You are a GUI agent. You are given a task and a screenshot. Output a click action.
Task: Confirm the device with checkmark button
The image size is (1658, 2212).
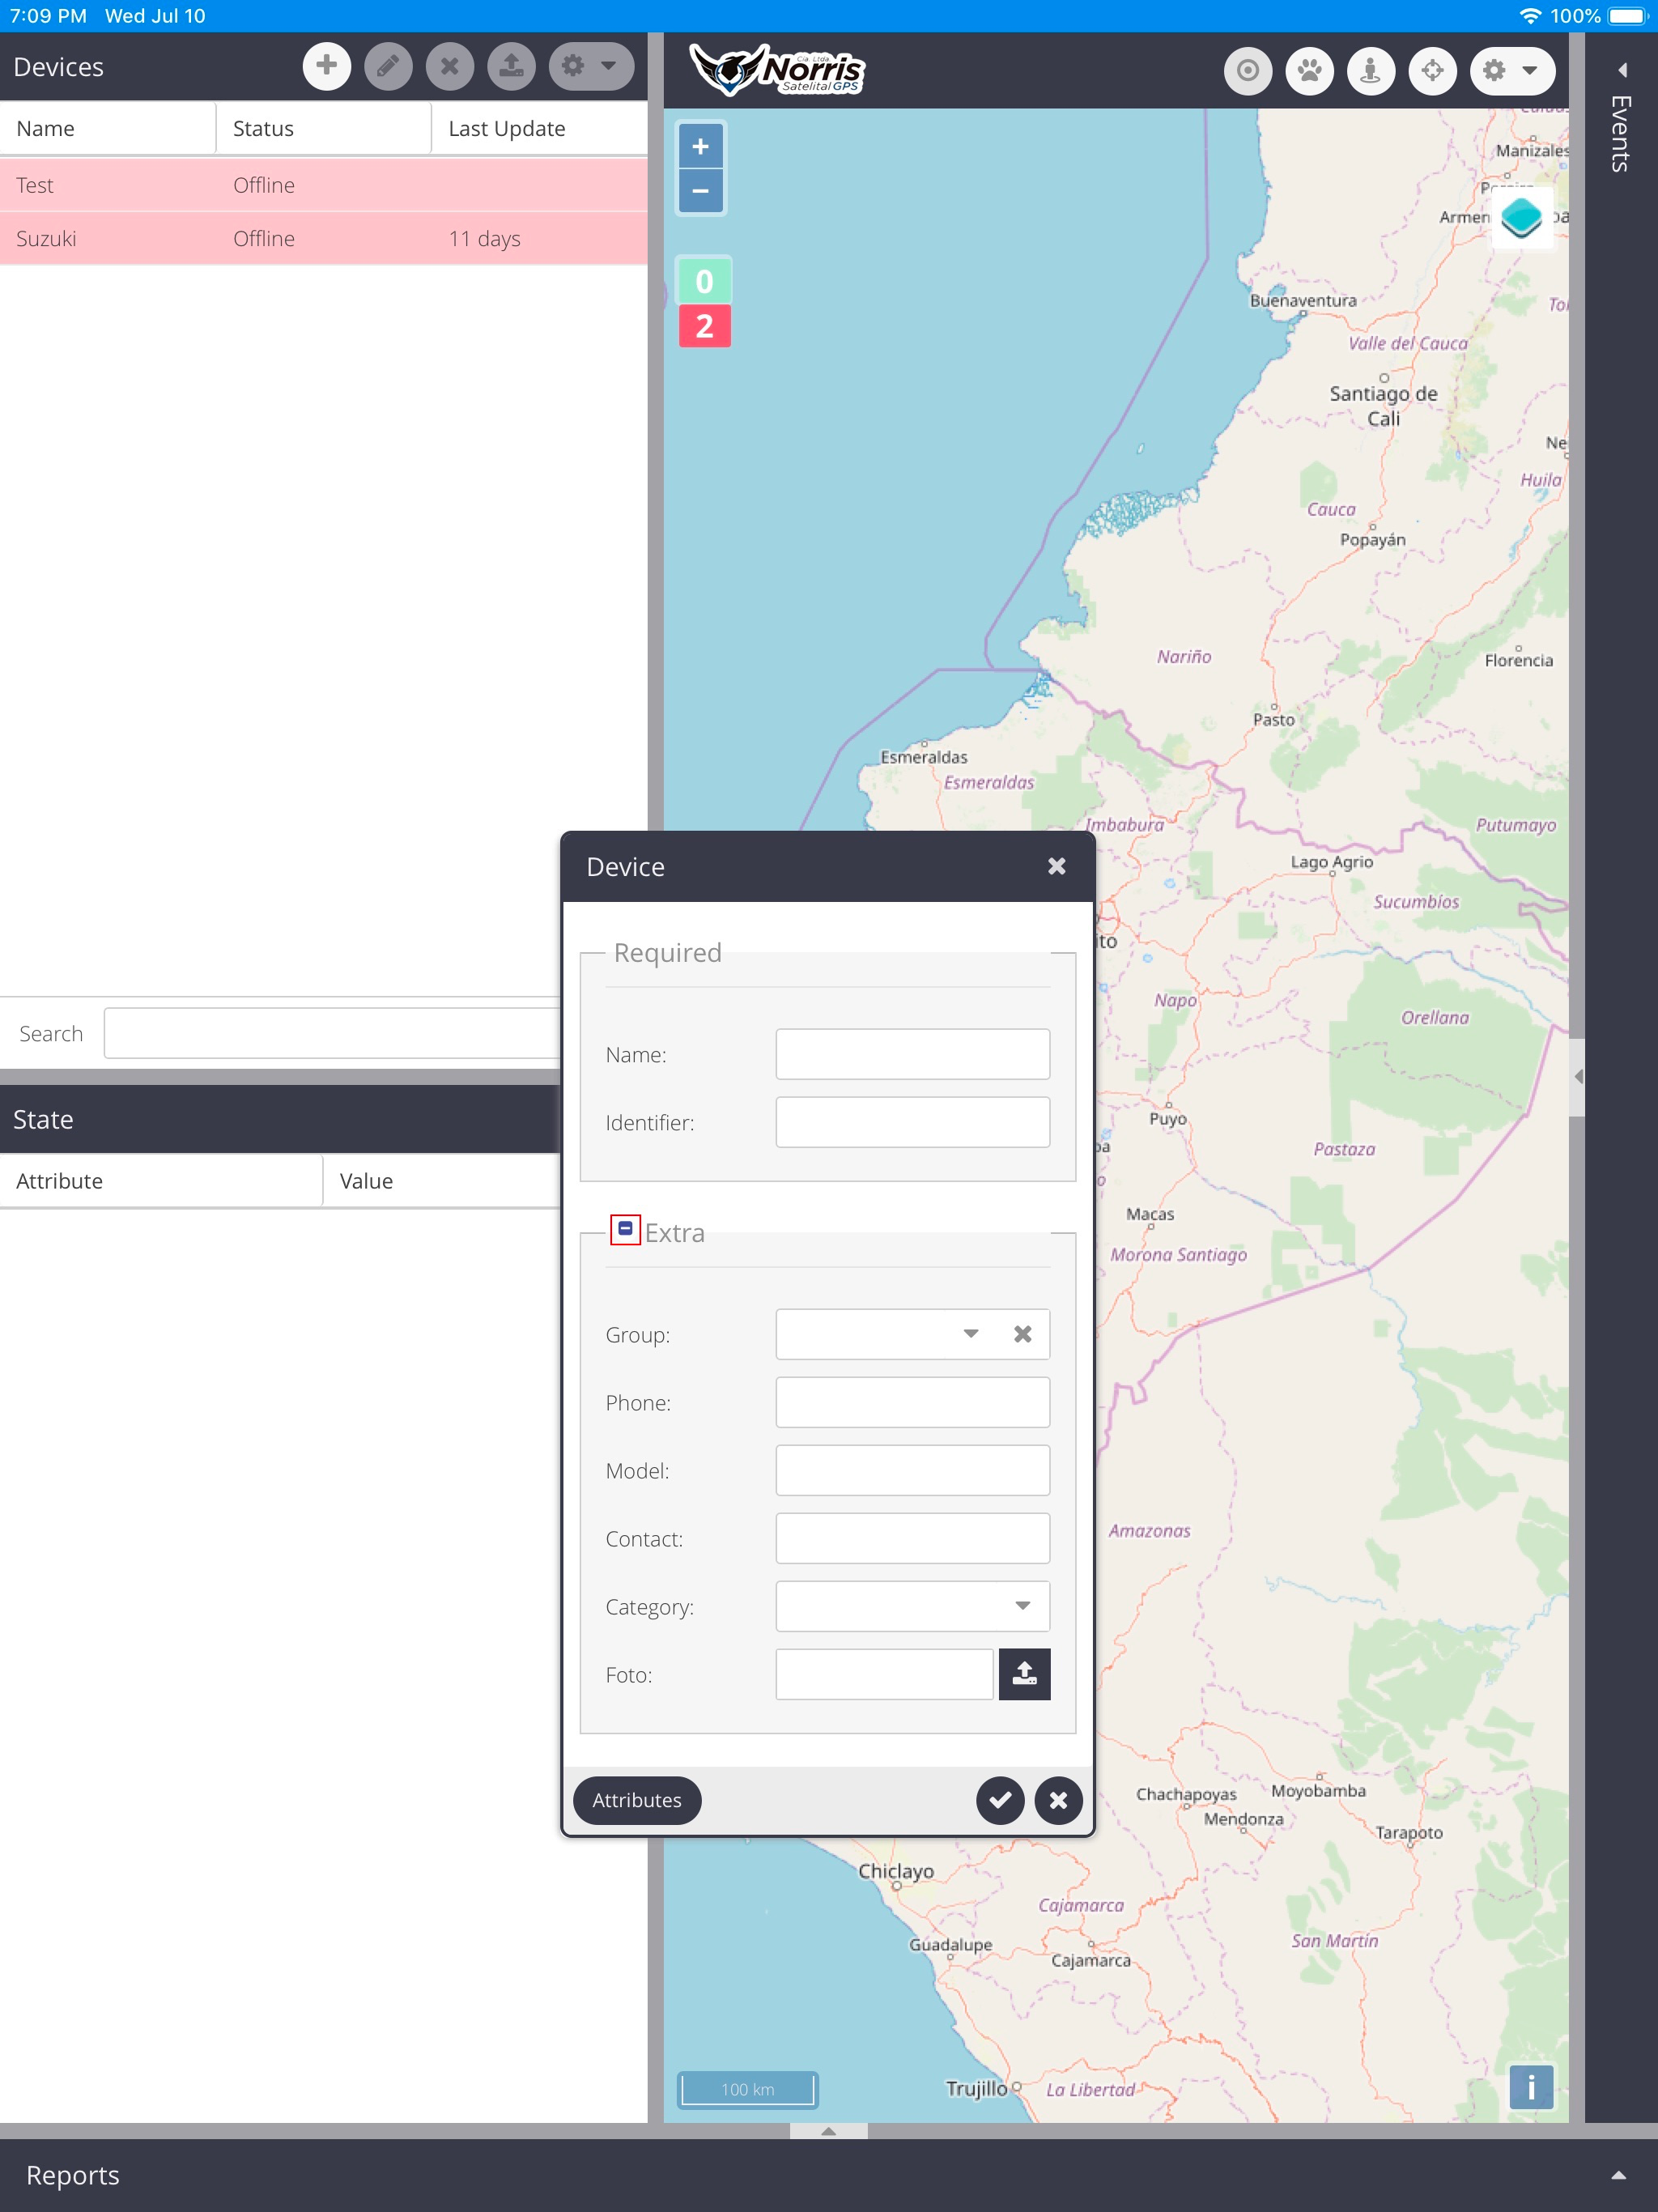(1000, 1800)
